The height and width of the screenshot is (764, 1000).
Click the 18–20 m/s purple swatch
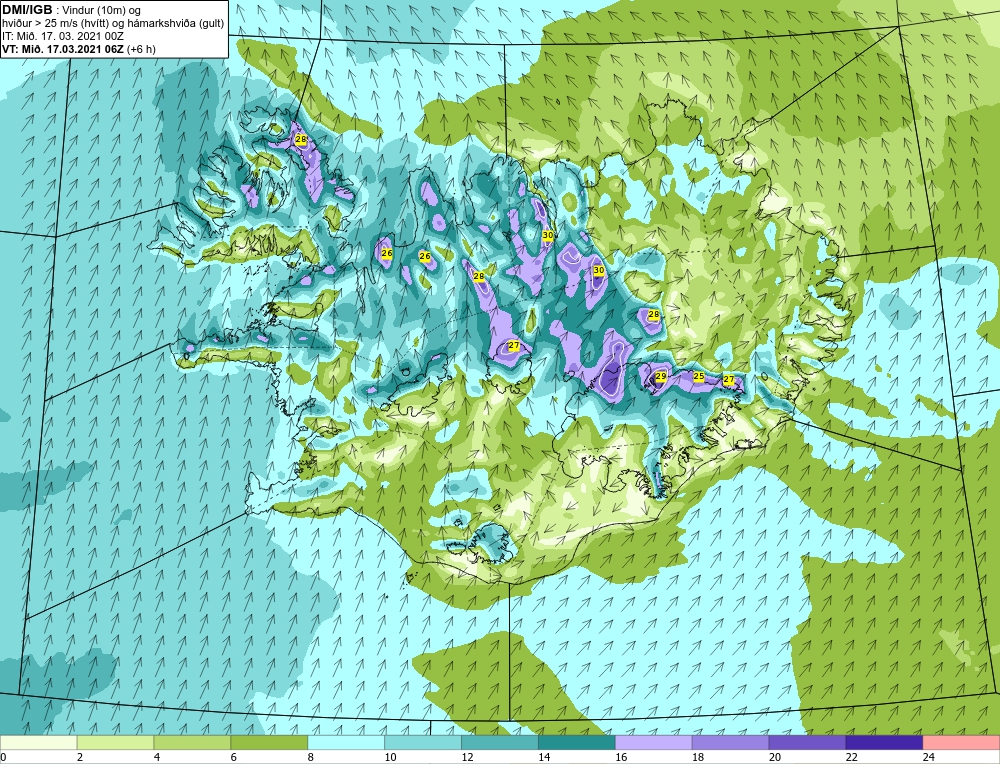730,742
